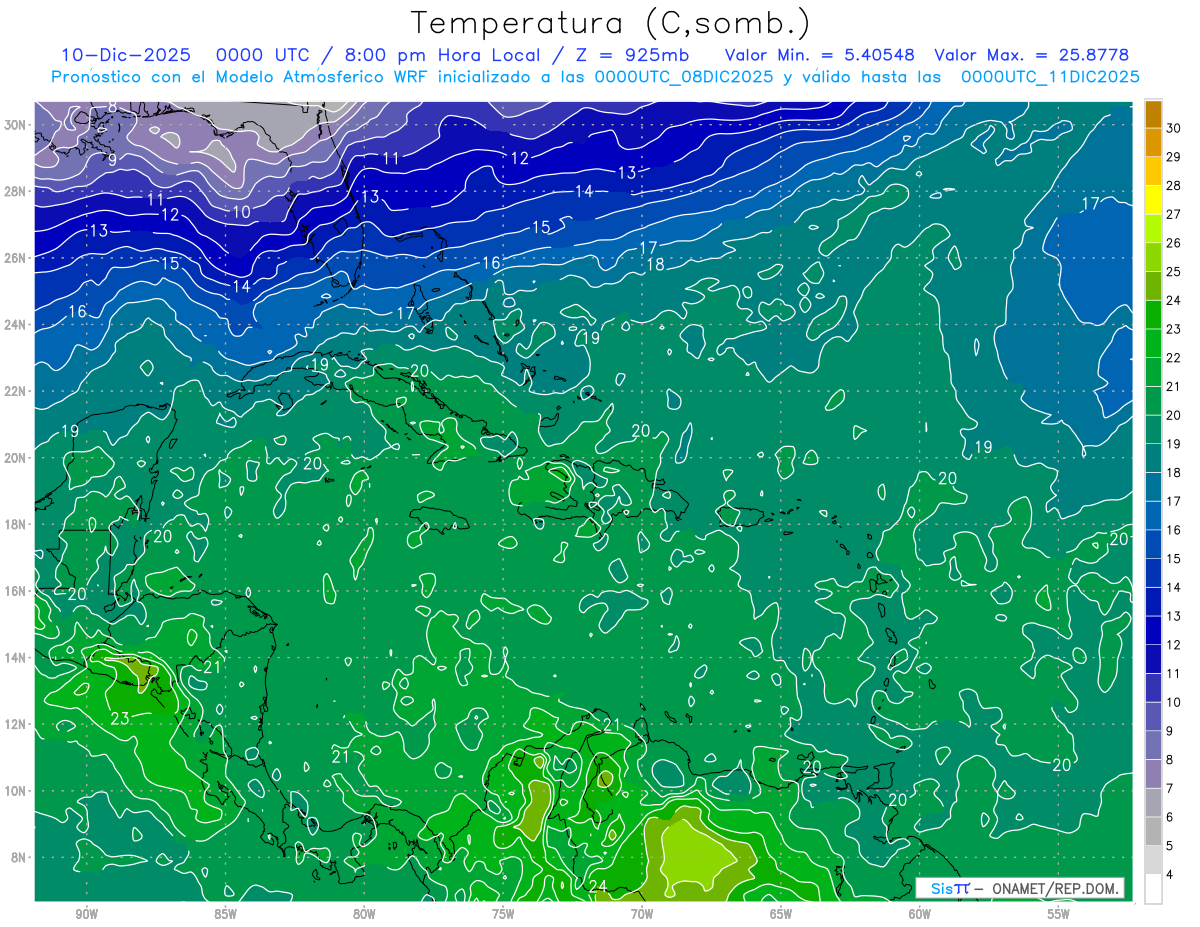Click the contour label 10 on the map
Image resolution: width=1200 pixels, height=927 pixels.
[x=242, y=212]
